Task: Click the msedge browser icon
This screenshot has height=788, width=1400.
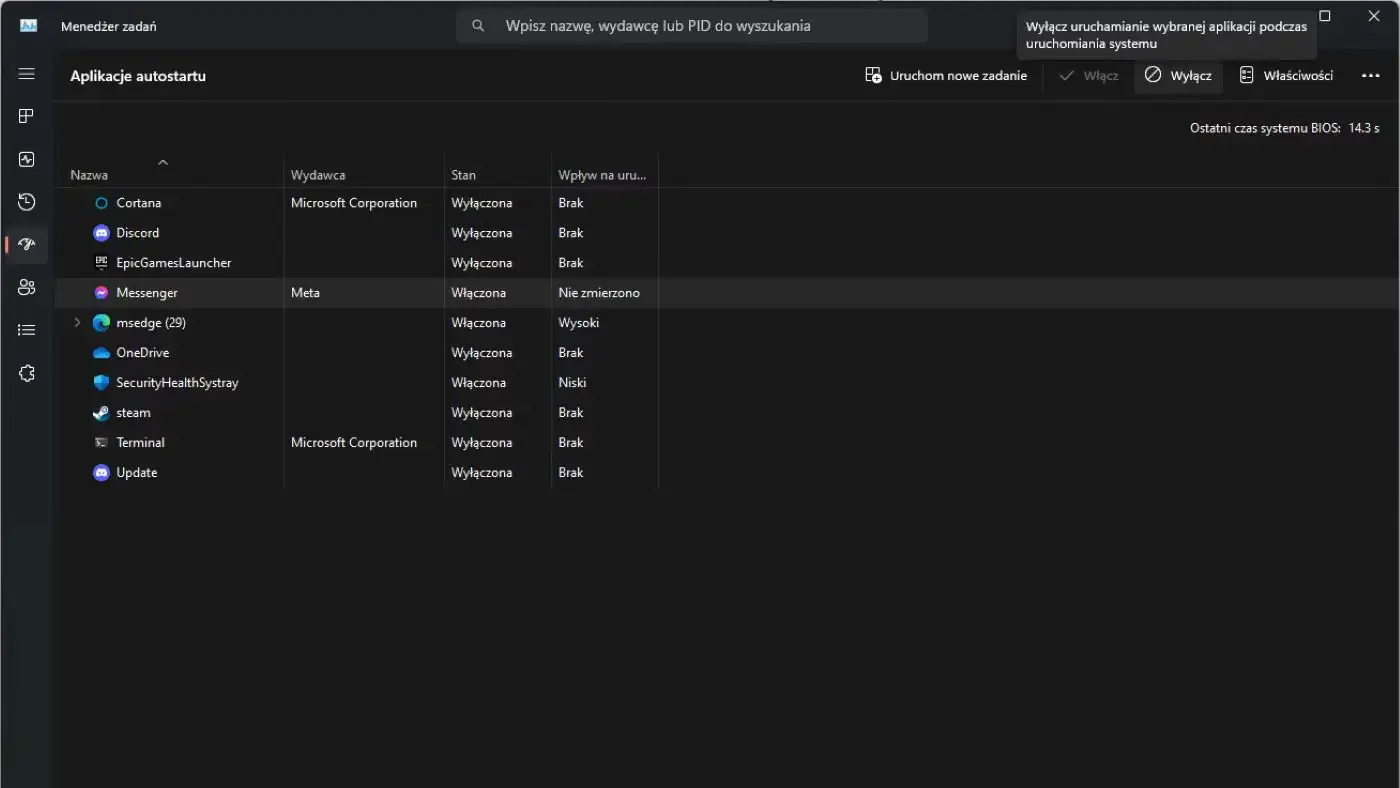Action: pyautogui.click(x=101, y=323)
